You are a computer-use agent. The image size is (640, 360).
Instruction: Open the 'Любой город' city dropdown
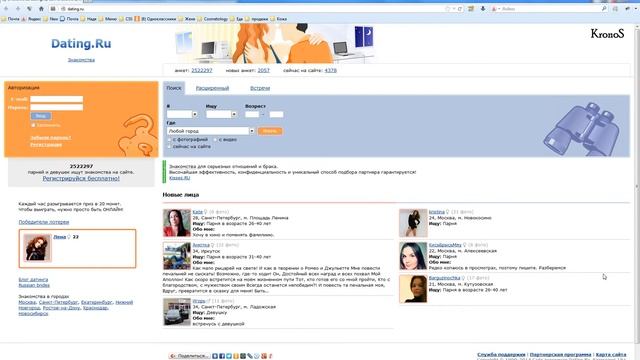(x=211, y=131)
